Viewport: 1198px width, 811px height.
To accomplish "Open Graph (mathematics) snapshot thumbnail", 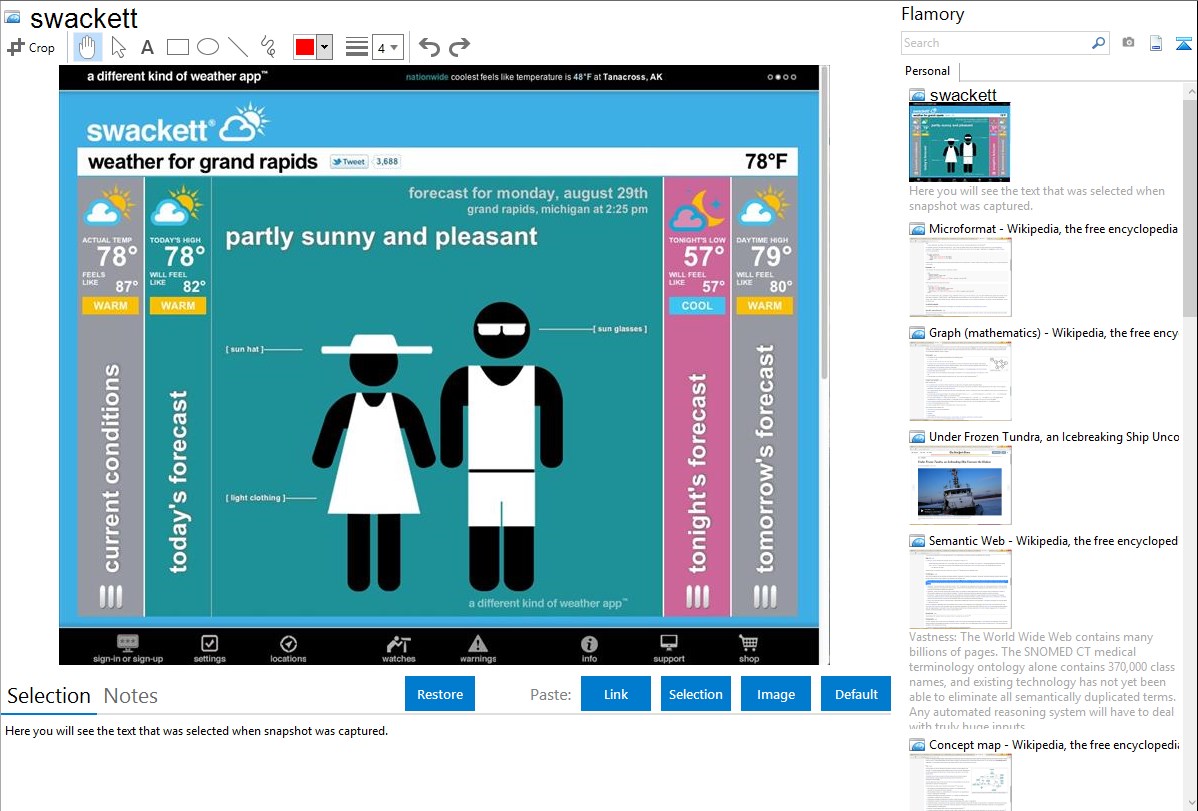I will pyautogui.click(x=960, y=381).
